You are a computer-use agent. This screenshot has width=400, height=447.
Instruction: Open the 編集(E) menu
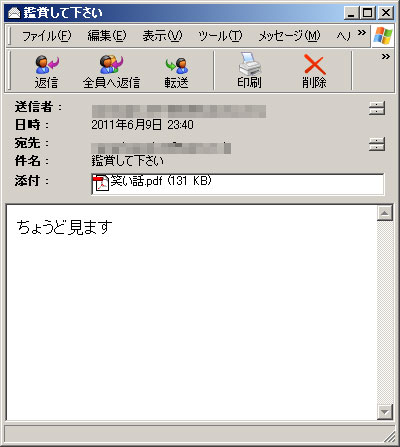[107, 36]
